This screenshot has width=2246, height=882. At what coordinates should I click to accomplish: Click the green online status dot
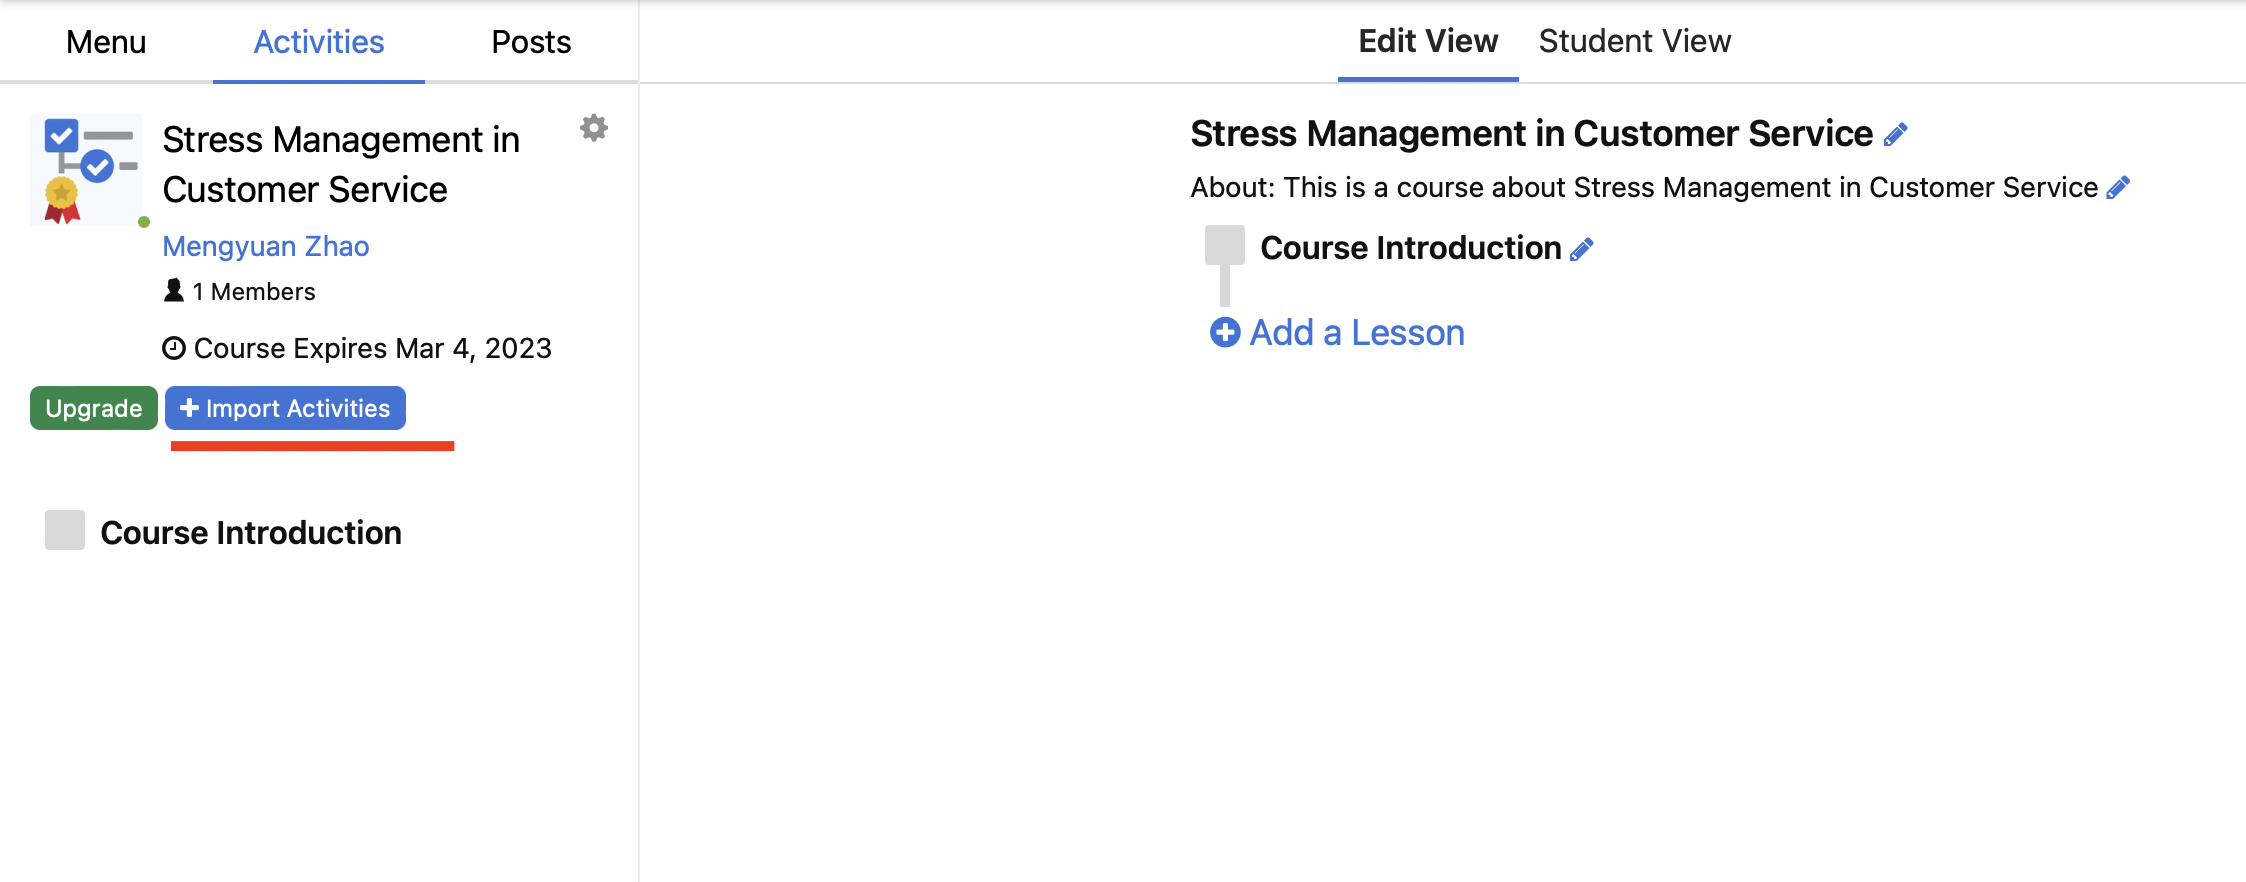tap(144, 222)
